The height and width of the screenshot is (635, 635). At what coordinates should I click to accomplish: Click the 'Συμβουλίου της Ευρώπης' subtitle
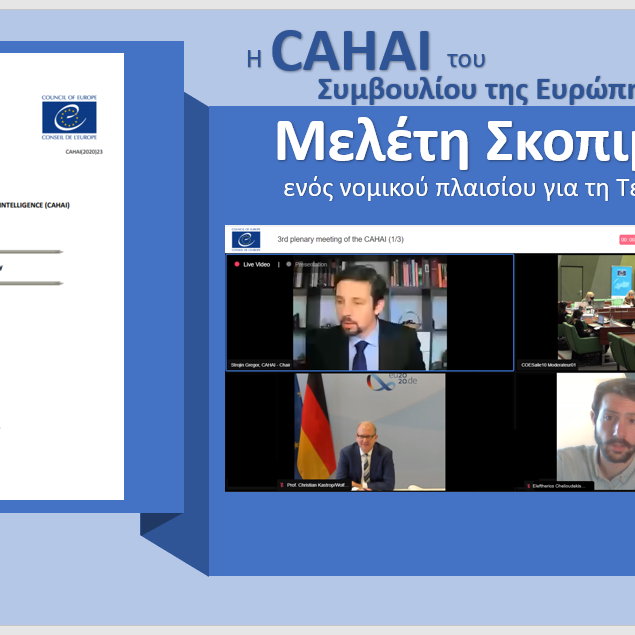pos(476,90)
